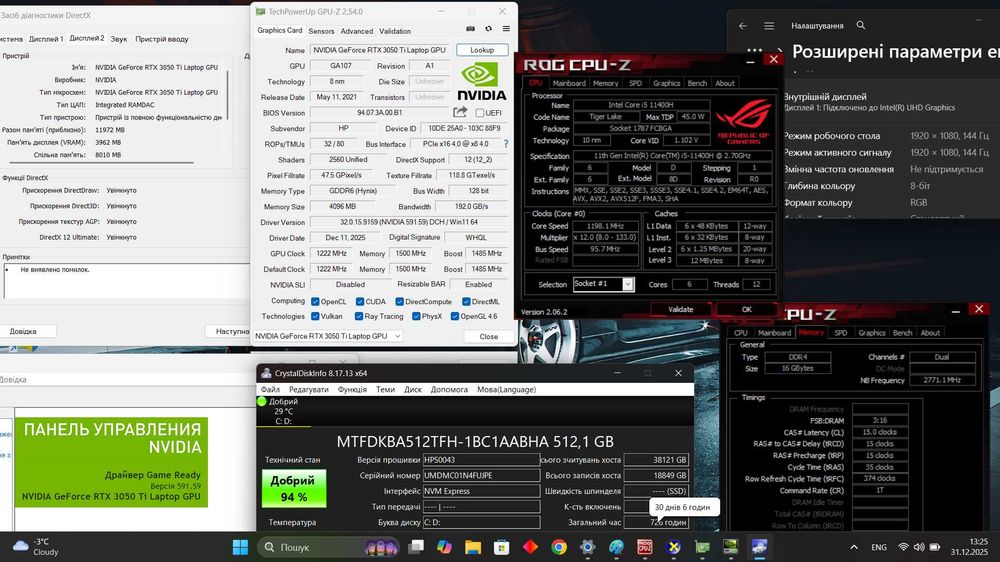The height and width of the screenshot is (562, 1000).
Task: Open Мова(Language) menu in CrystalDiskInfo
Action: (x=506, y=390)
